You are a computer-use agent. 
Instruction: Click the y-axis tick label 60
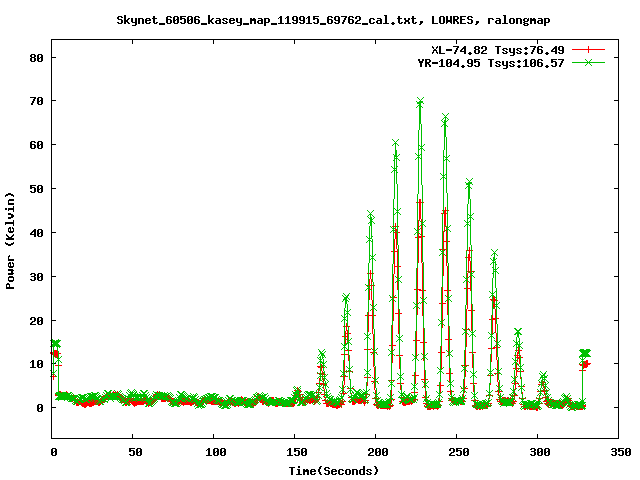pos(37,145)
